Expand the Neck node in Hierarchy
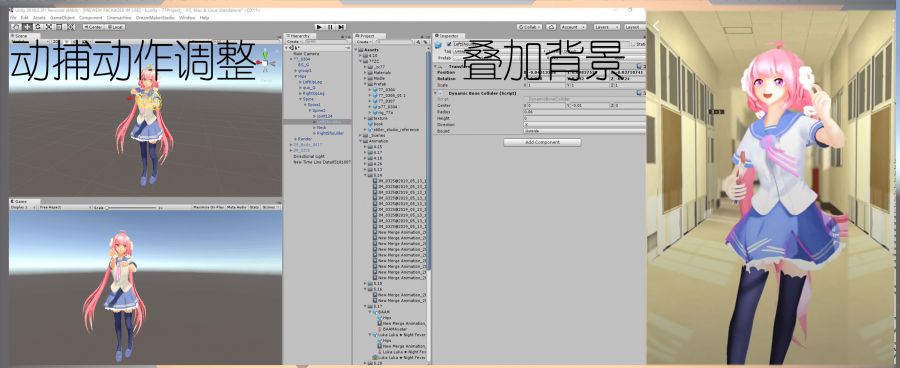 (x=315, y=127)
